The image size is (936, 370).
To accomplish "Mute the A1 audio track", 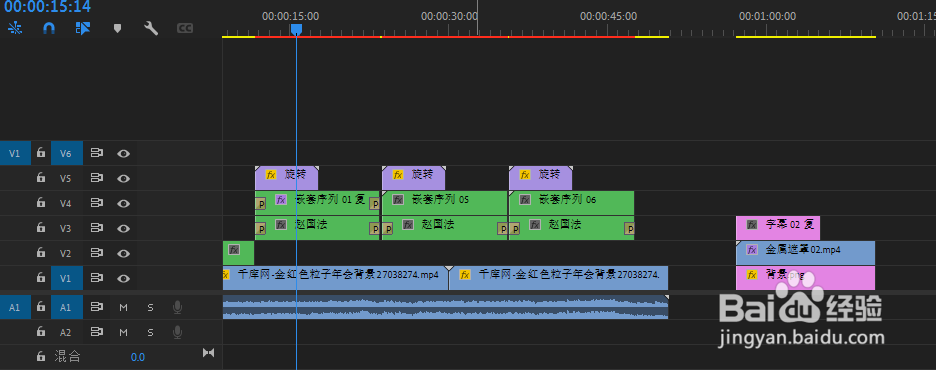I will (x=124, y=307).
